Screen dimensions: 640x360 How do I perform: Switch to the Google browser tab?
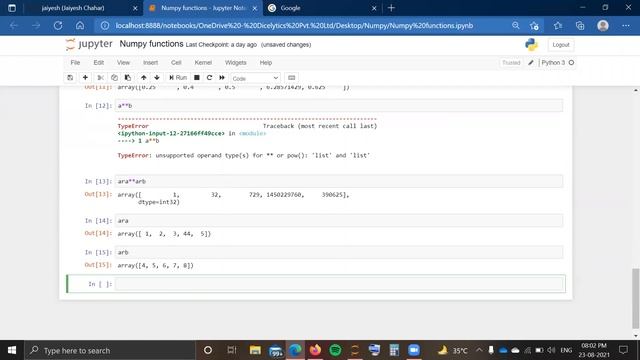point(290,8)
